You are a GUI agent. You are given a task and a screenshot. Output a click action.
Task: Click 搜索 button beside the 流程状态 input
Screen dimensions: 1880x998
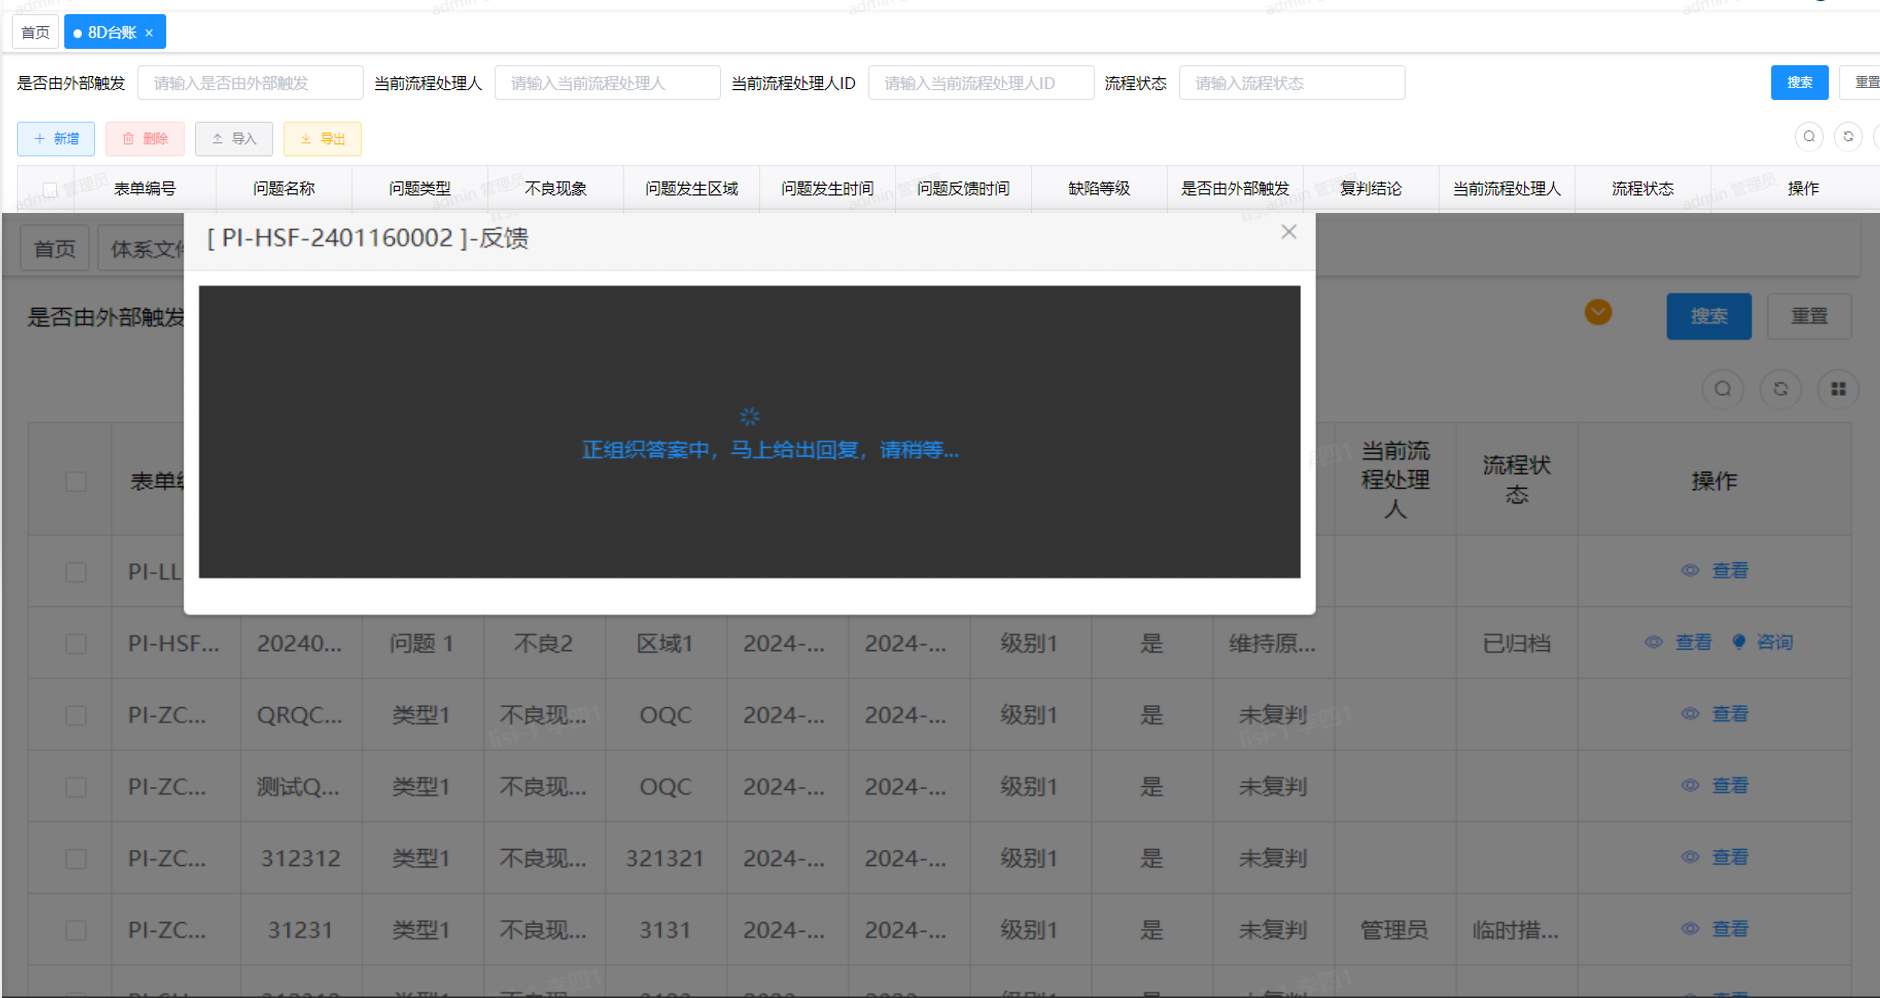[x=1799, y=83]
